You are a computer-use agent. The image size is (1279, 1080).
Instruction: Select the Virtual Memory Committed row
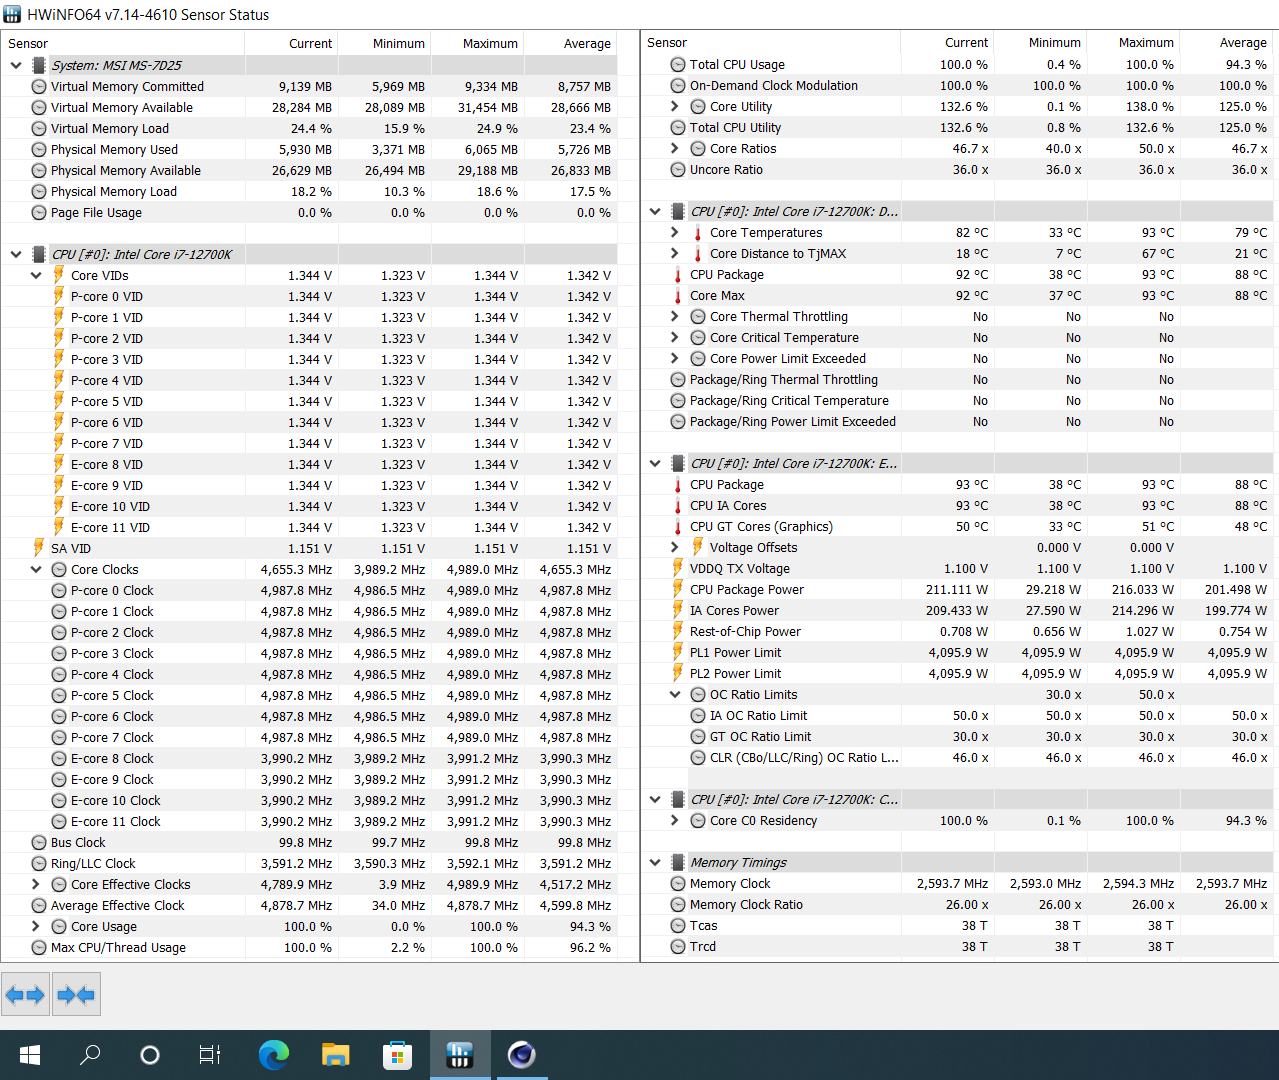pyautogui.click(x=309, y=86)
